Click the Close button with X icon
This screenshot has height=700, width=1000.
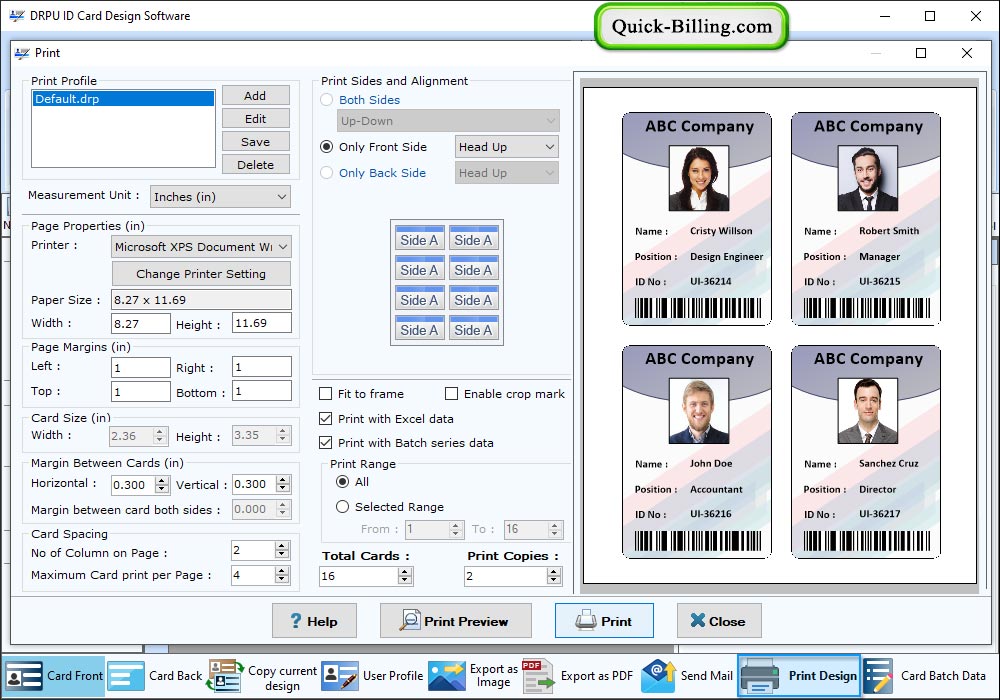point(719,621)
